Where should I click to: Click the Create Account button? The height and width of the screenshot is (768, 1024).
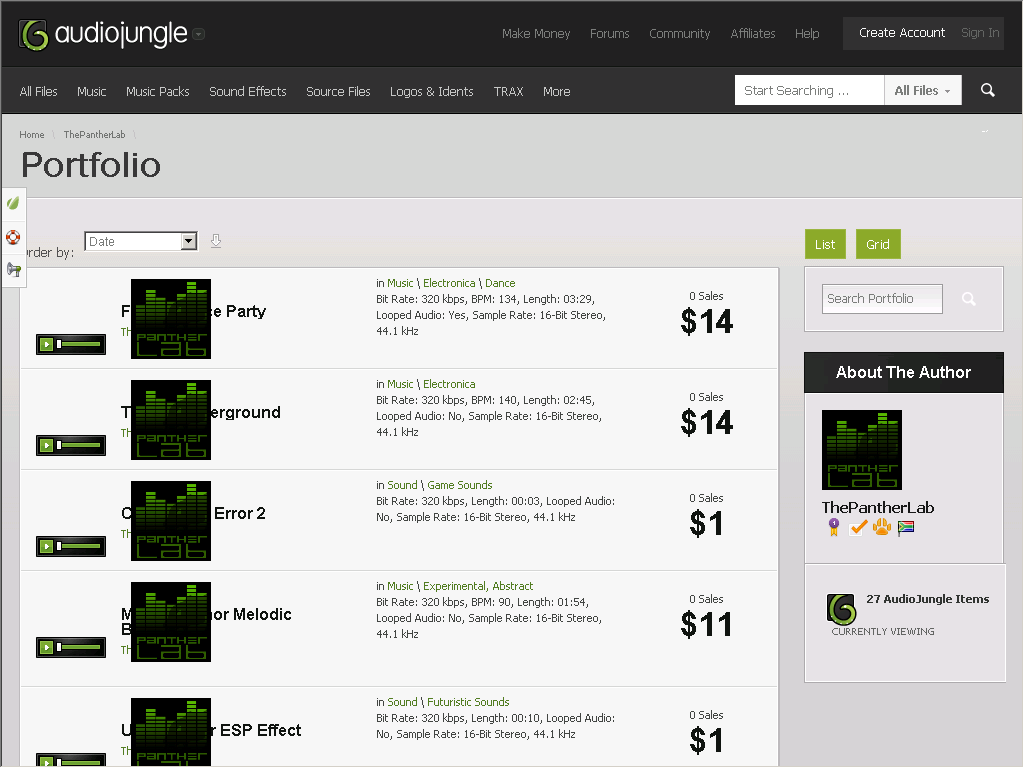point(901,33)
